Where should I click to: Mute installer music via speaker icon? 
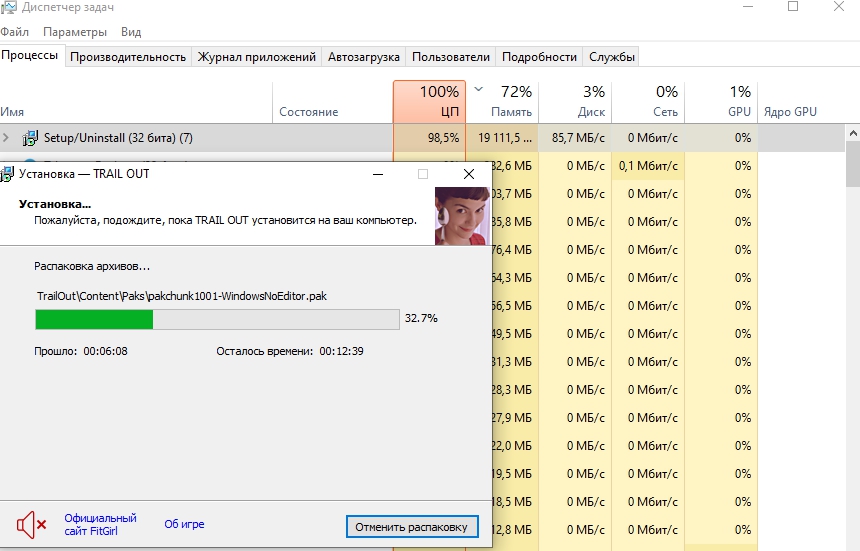31,525
